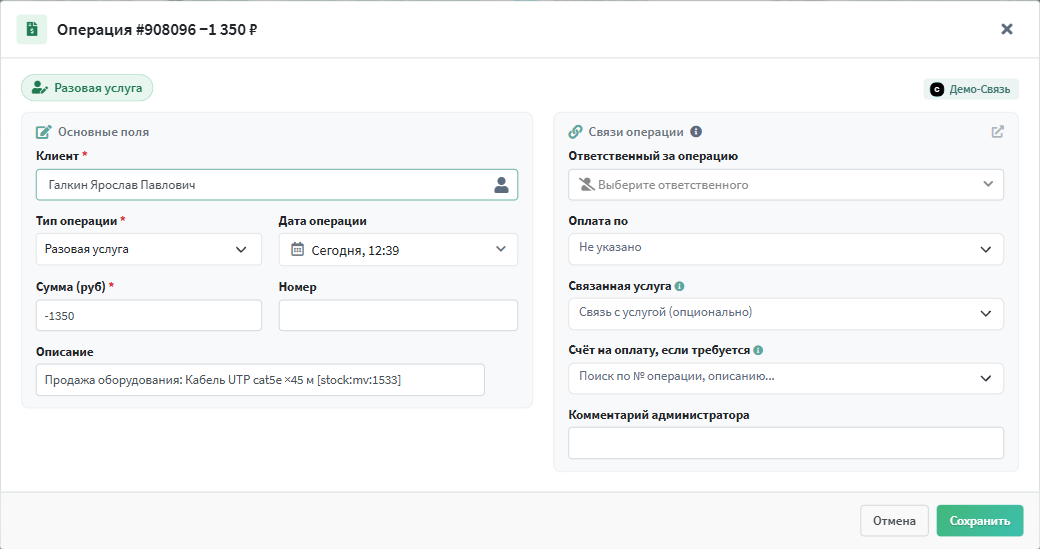Open operation links in external view icon
1040x549 pixels.
tap(997, 132)
